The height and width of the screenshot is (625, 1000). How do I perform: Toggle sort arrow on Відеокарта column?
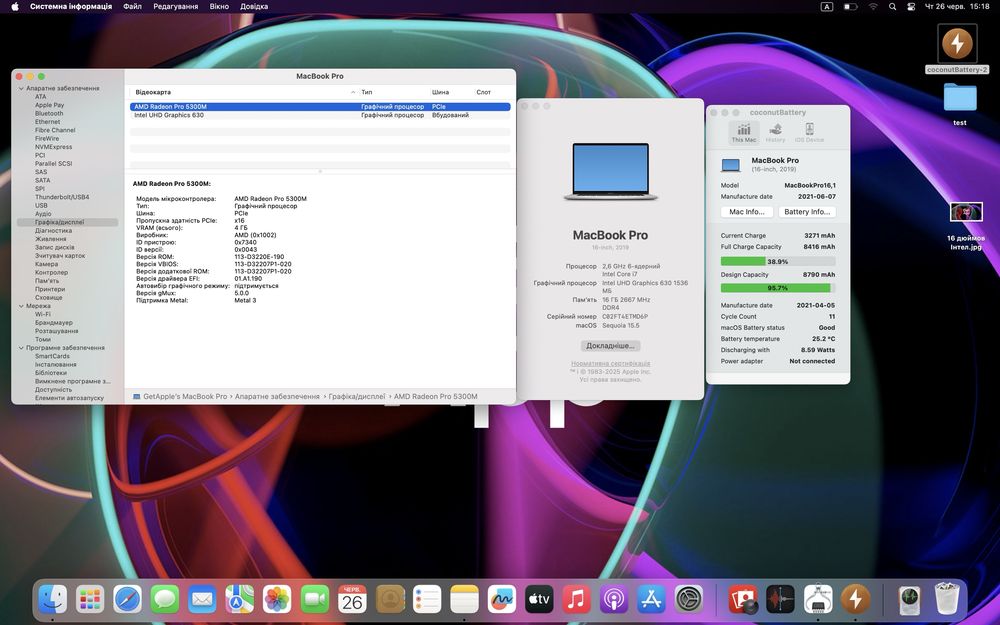[x=353, y=92]
